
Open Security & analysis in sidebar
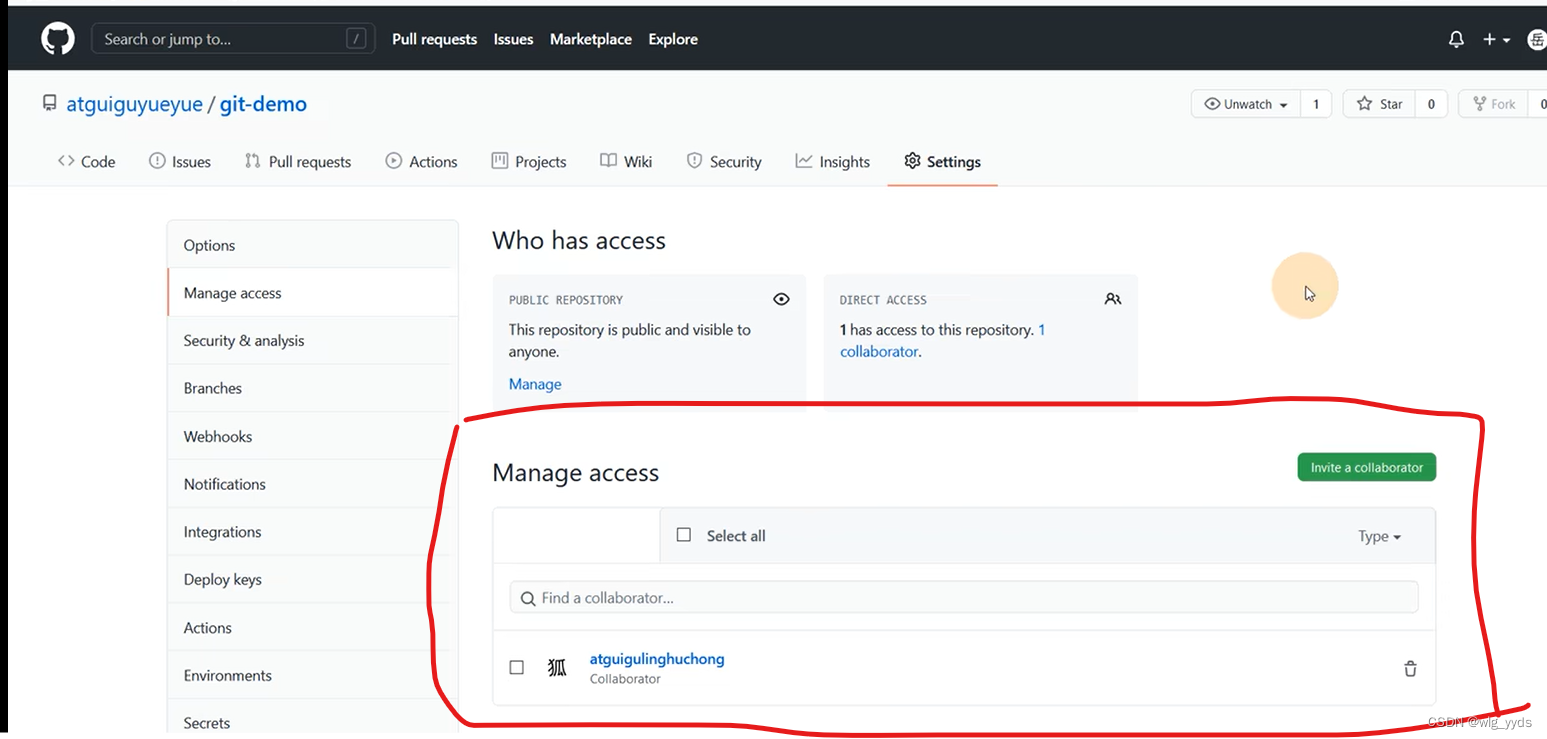313,340
